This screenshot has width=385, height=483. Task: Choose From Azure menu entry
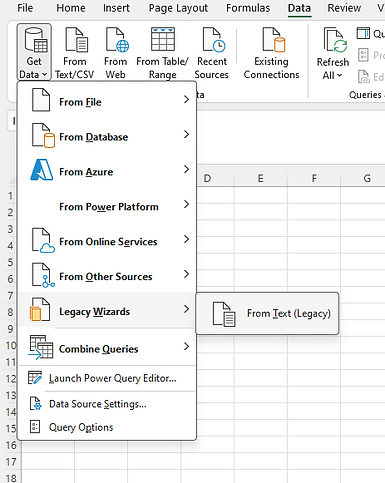(107, 171)
